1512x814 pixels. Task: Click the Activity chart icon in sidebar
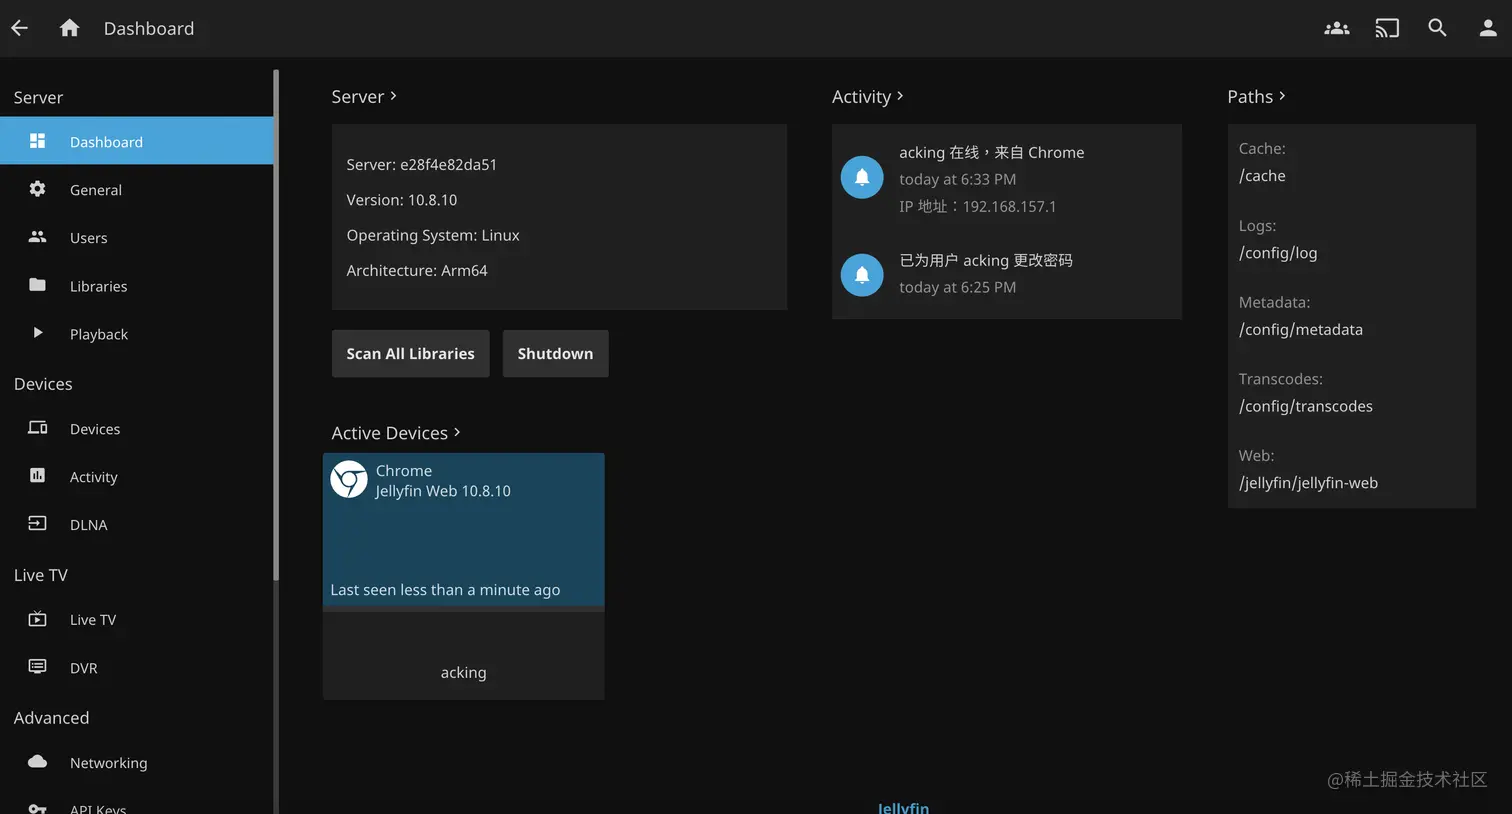click(x=37, y=476)
